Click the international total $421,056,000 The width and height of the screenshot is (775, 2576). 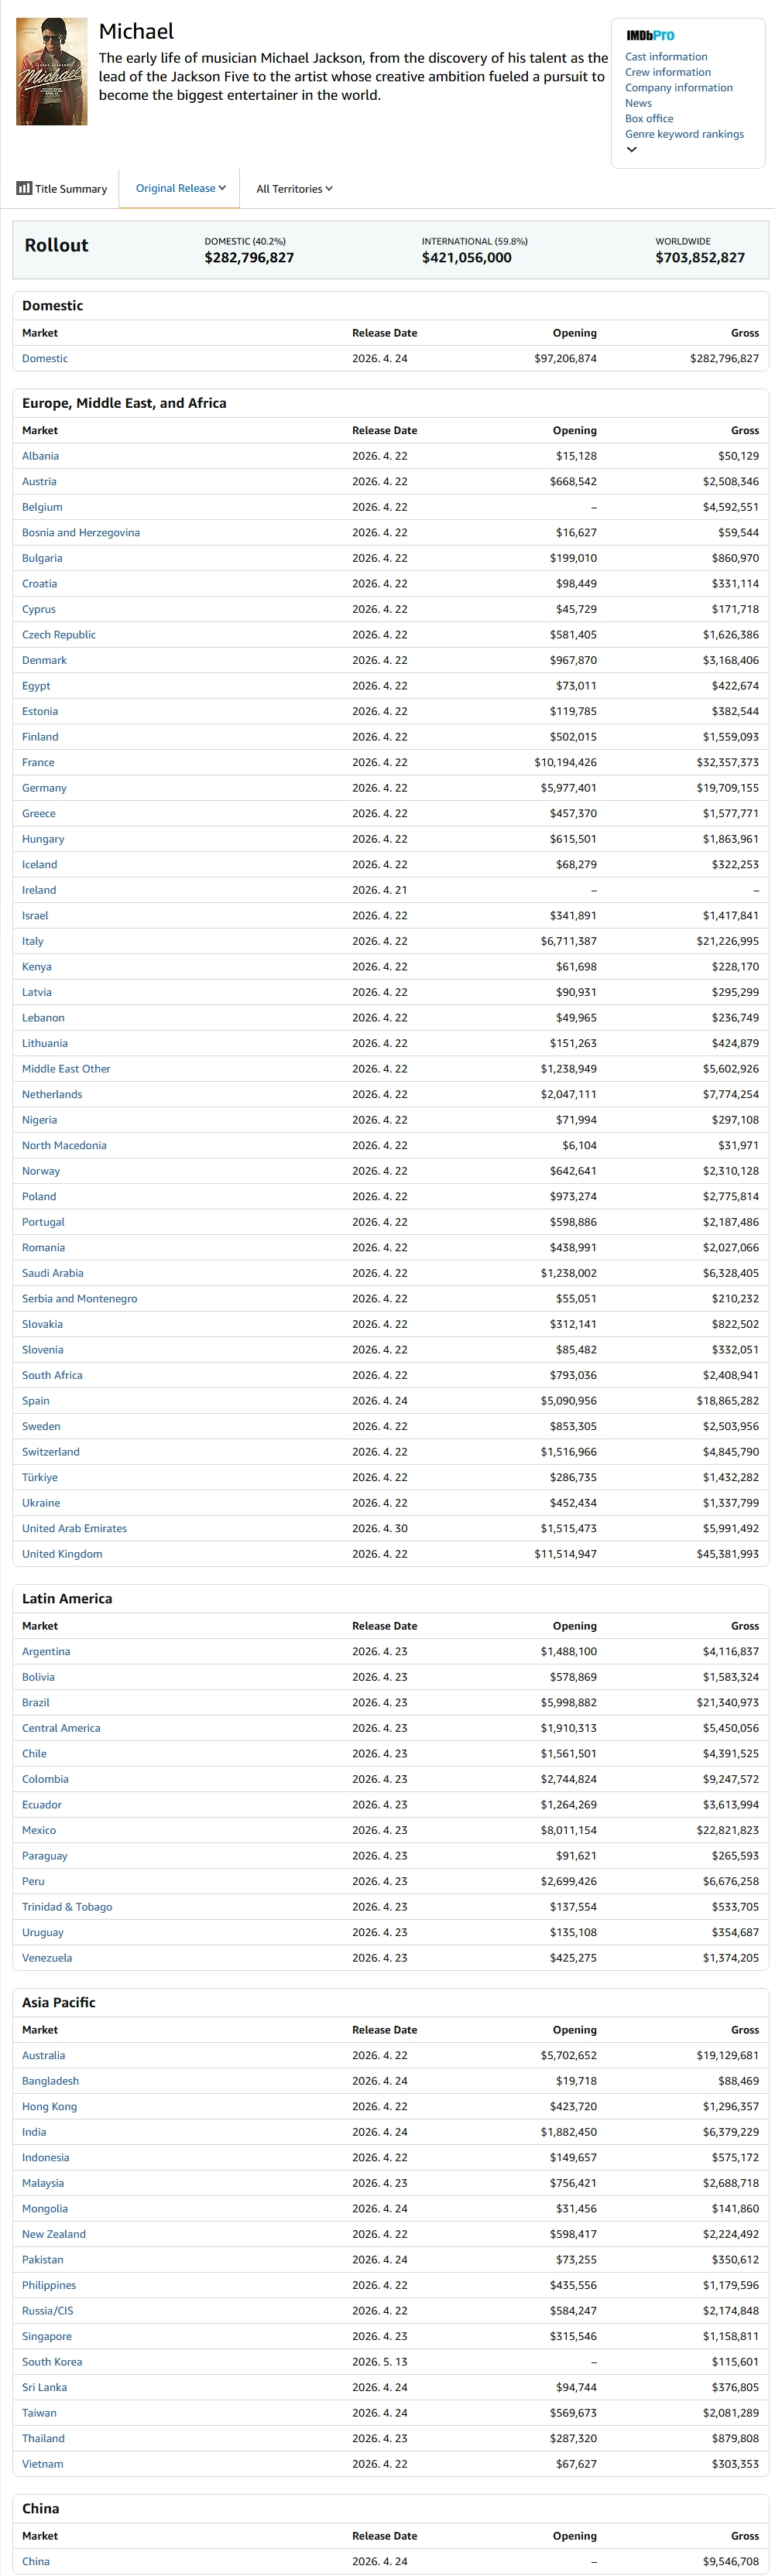pos(466,258)
